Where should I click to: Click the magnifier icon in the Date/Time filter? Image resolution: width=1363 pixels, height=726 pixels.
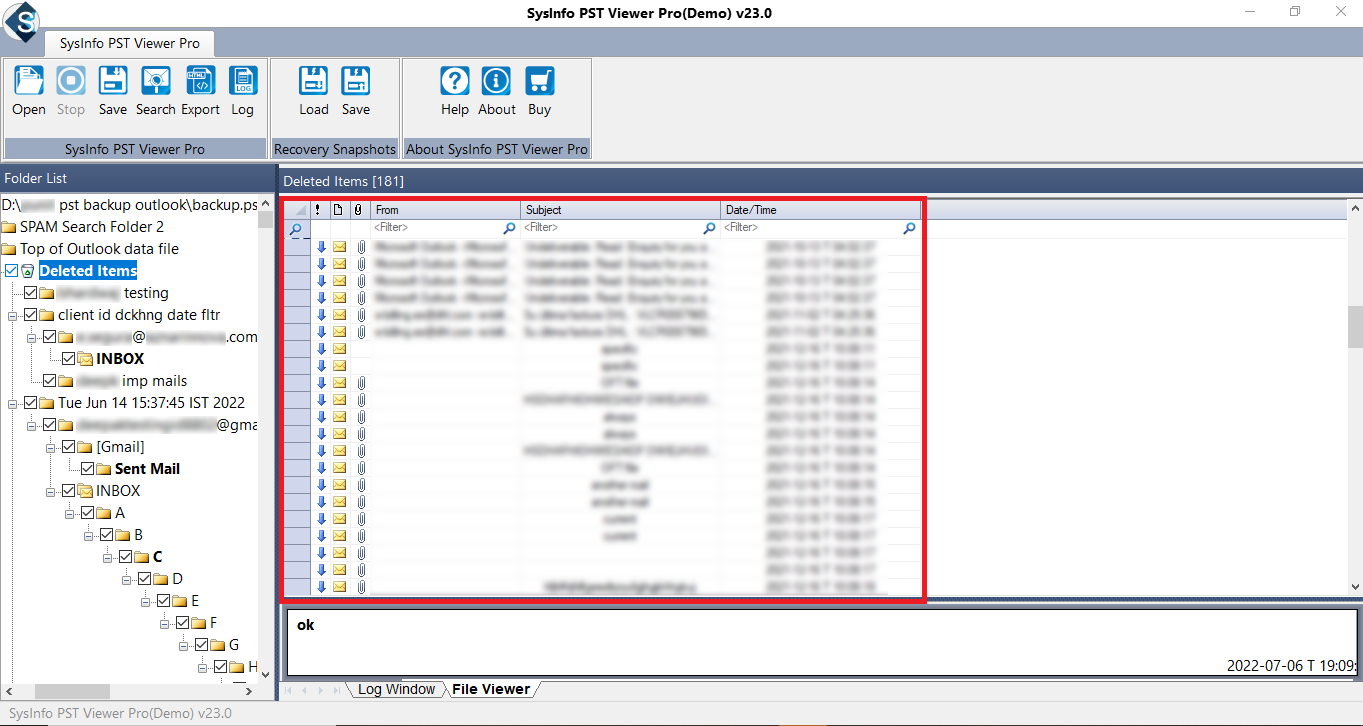pos(909,228)
